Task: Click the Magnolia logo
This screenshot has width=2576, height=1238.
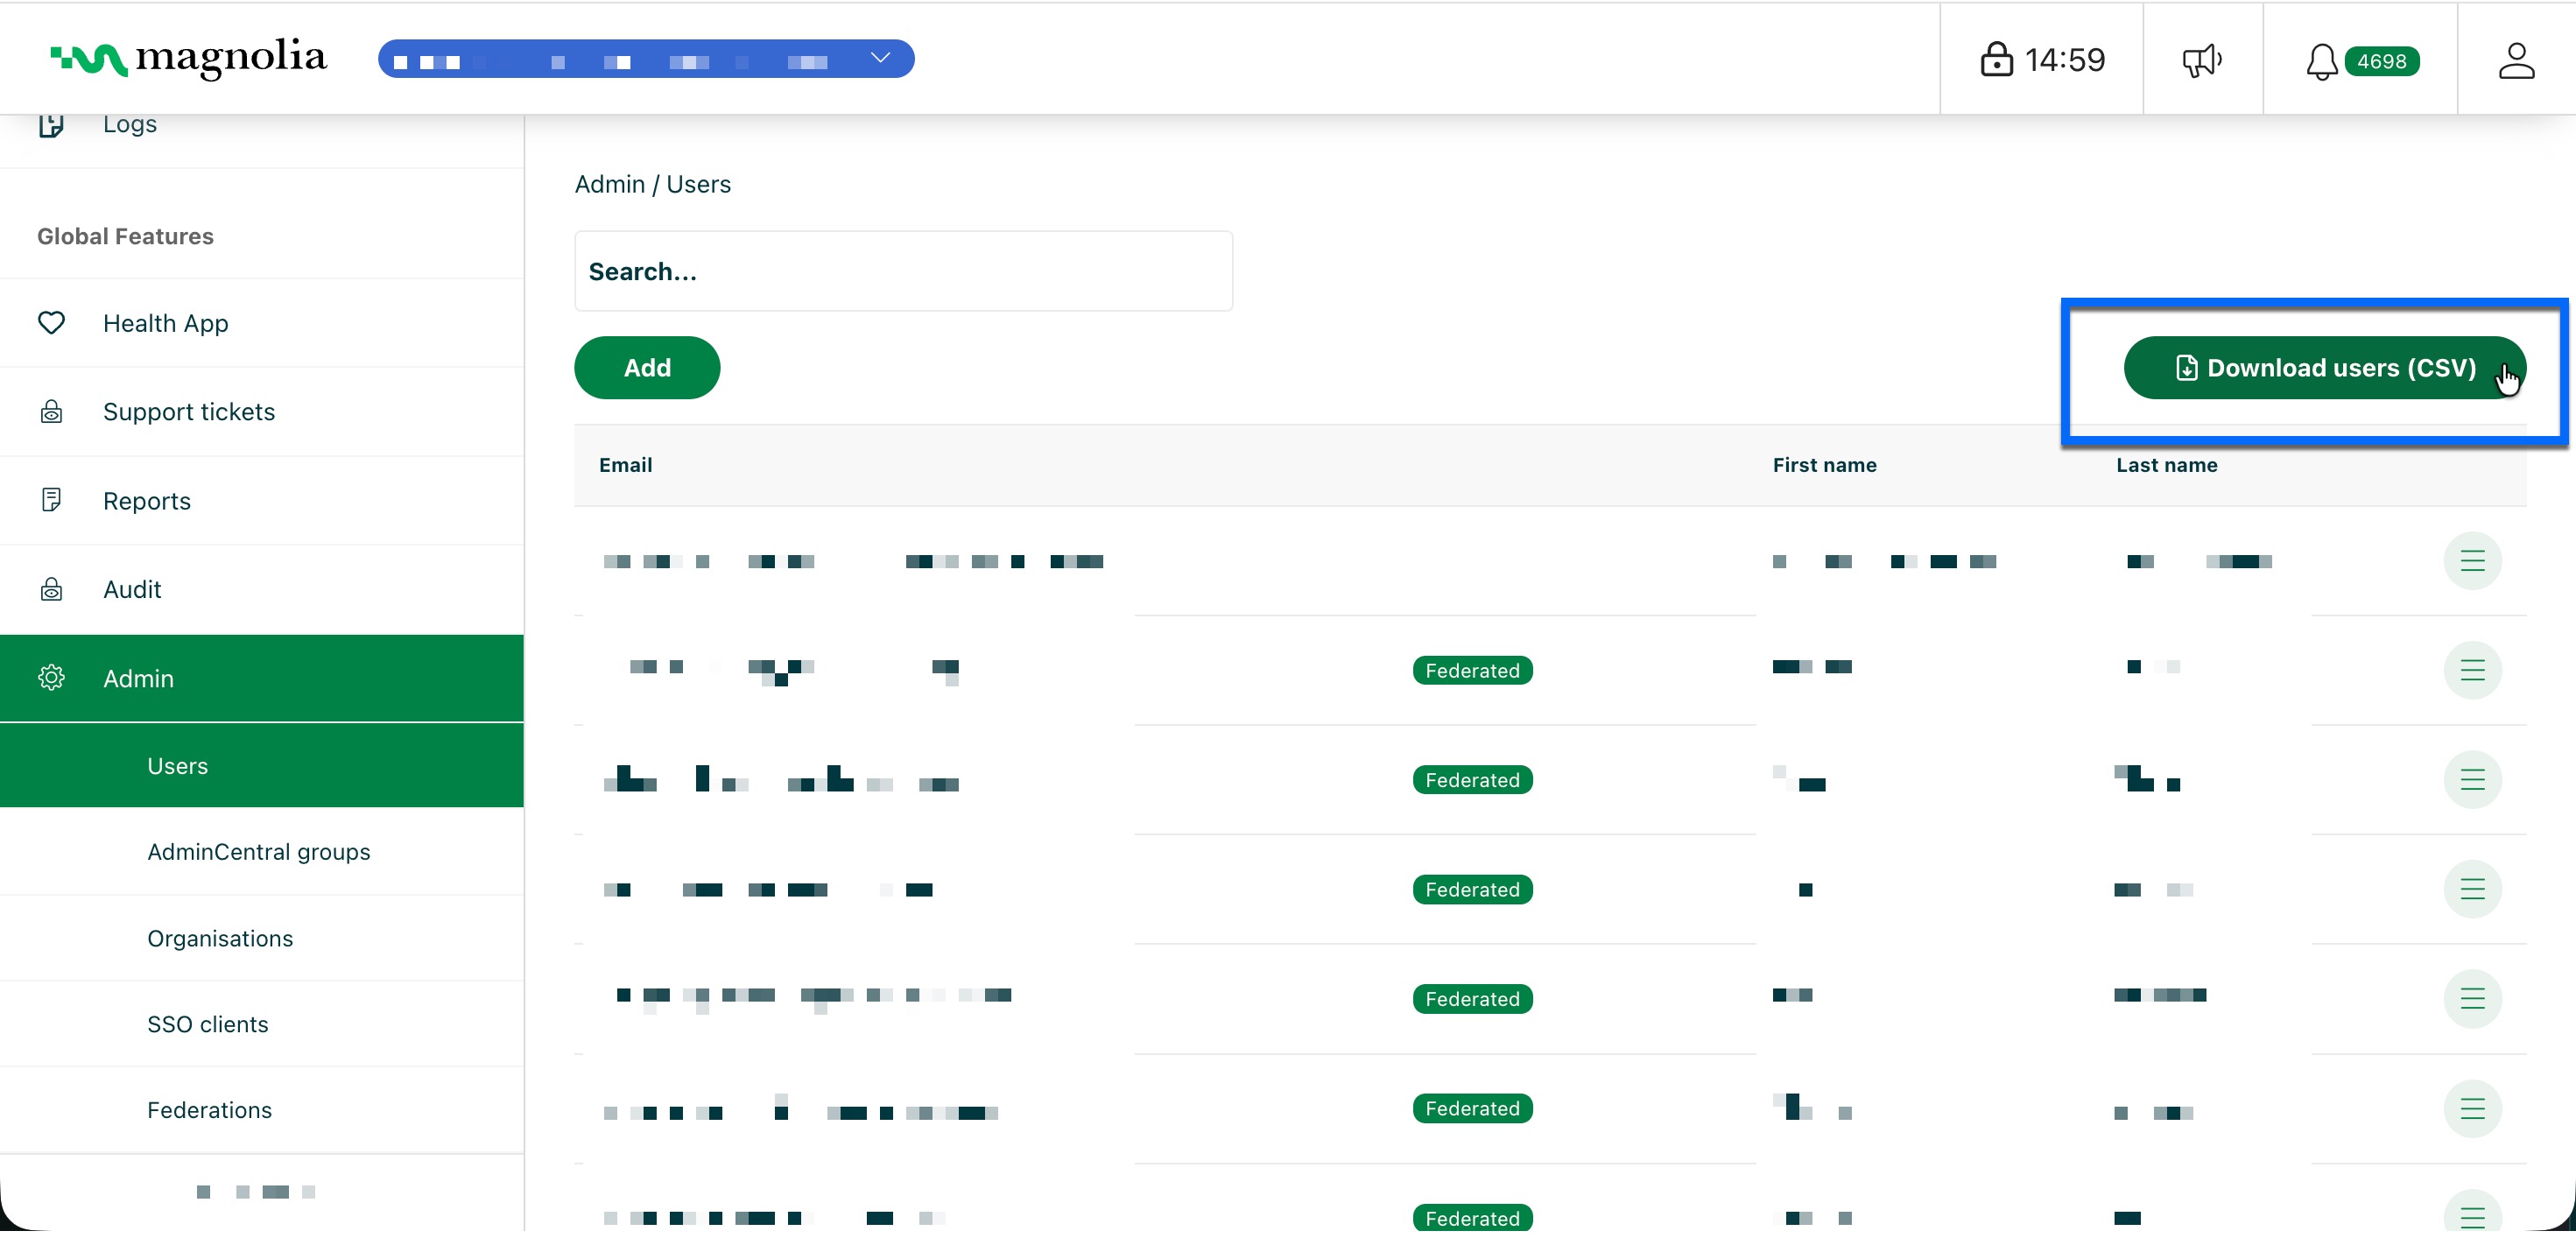Action: (189, 58)
